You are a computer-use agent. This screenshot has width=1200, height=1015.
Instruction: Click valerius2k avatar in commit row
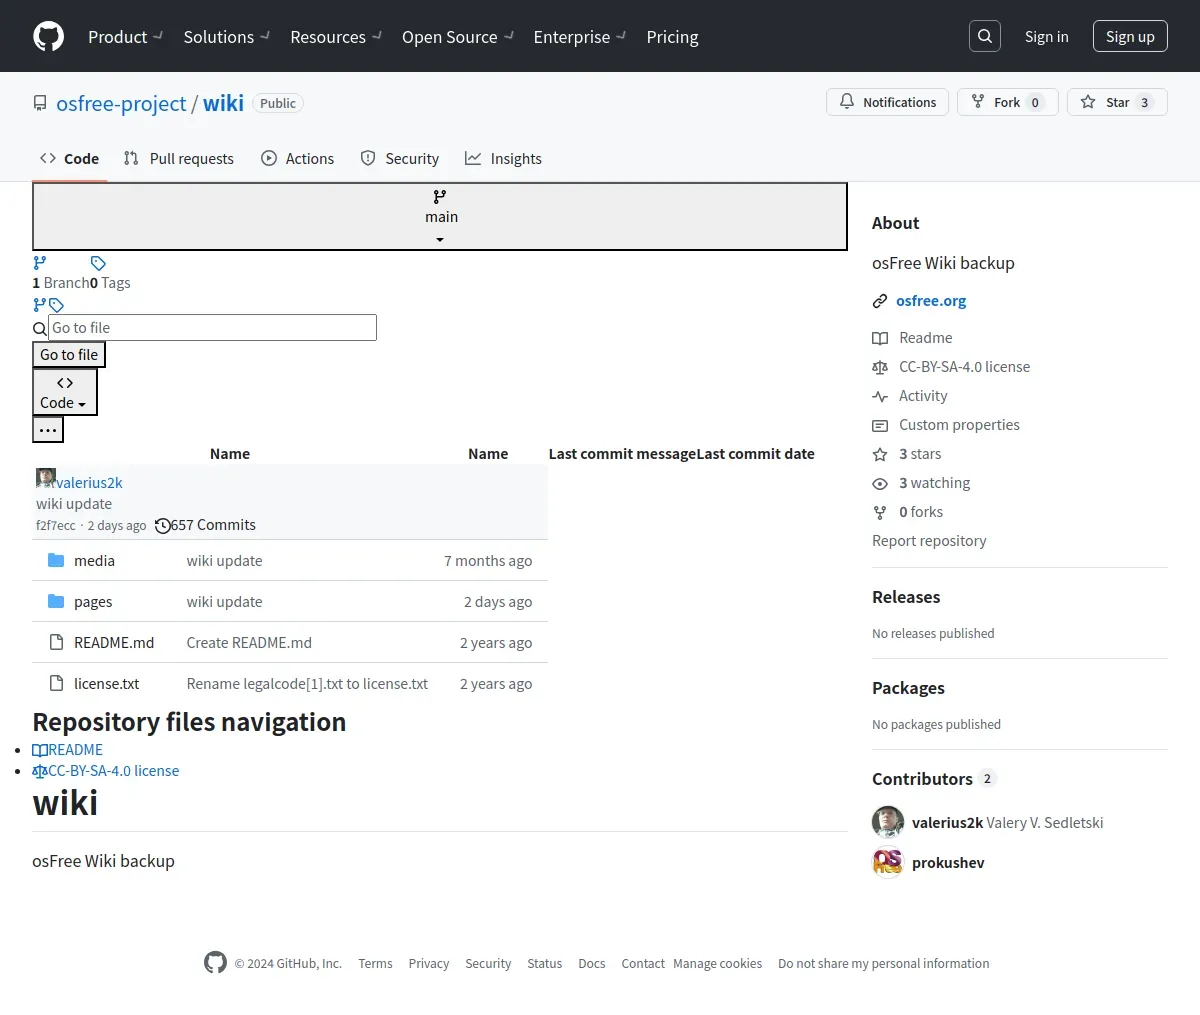[x=45, y=477]
